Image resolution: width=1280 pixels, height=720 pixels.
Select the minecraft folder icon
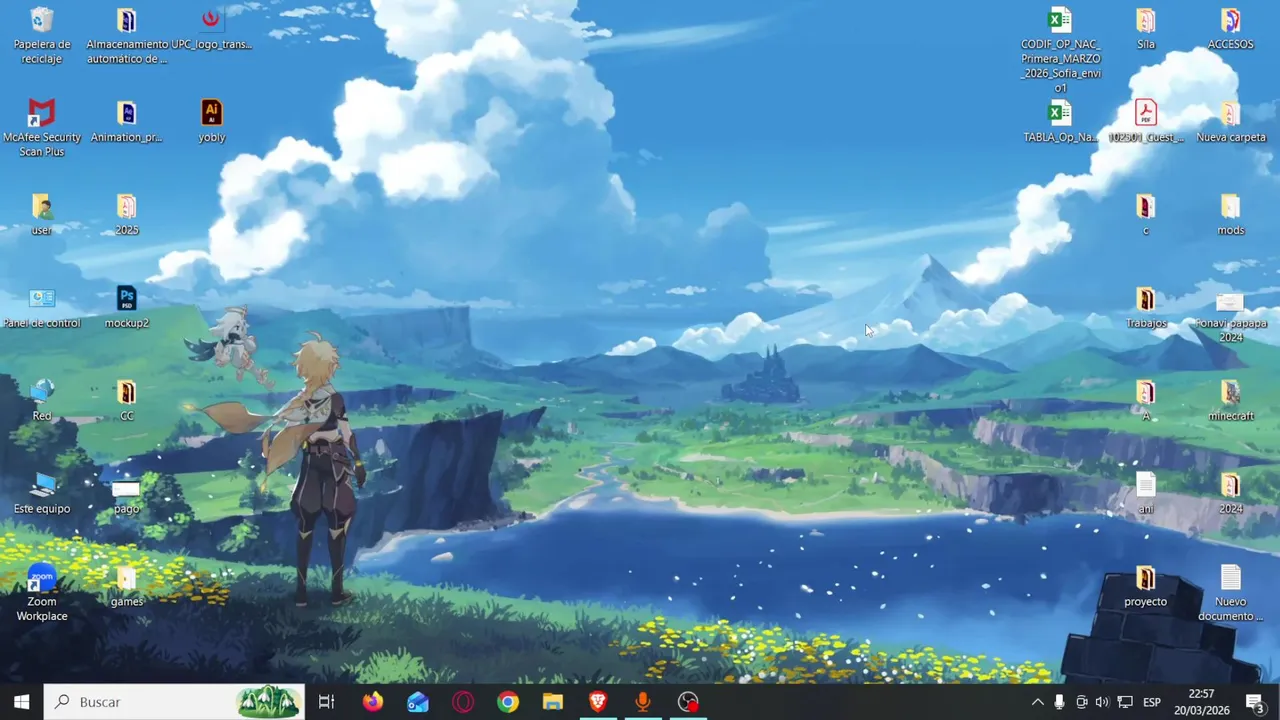(1231, 400)
